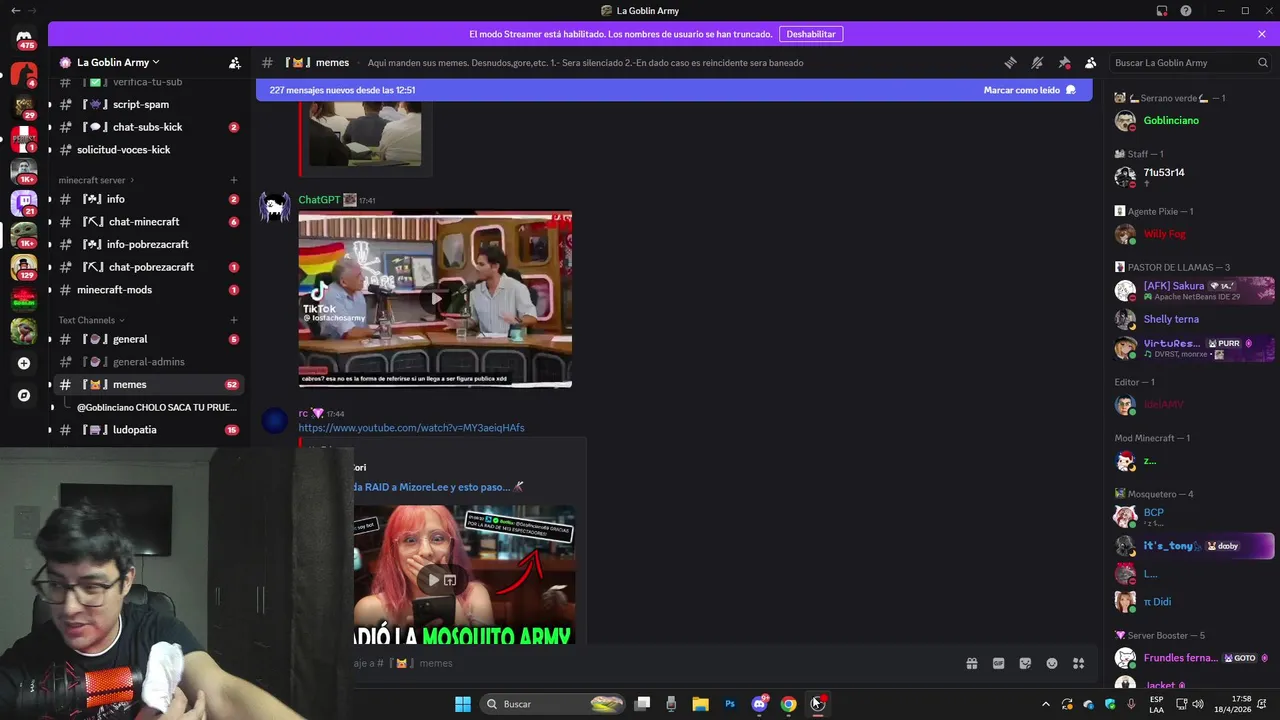Open the send gift icon
Viewport: 1280px width, 720px height.
pyautogui.click(x=971, y=663)
